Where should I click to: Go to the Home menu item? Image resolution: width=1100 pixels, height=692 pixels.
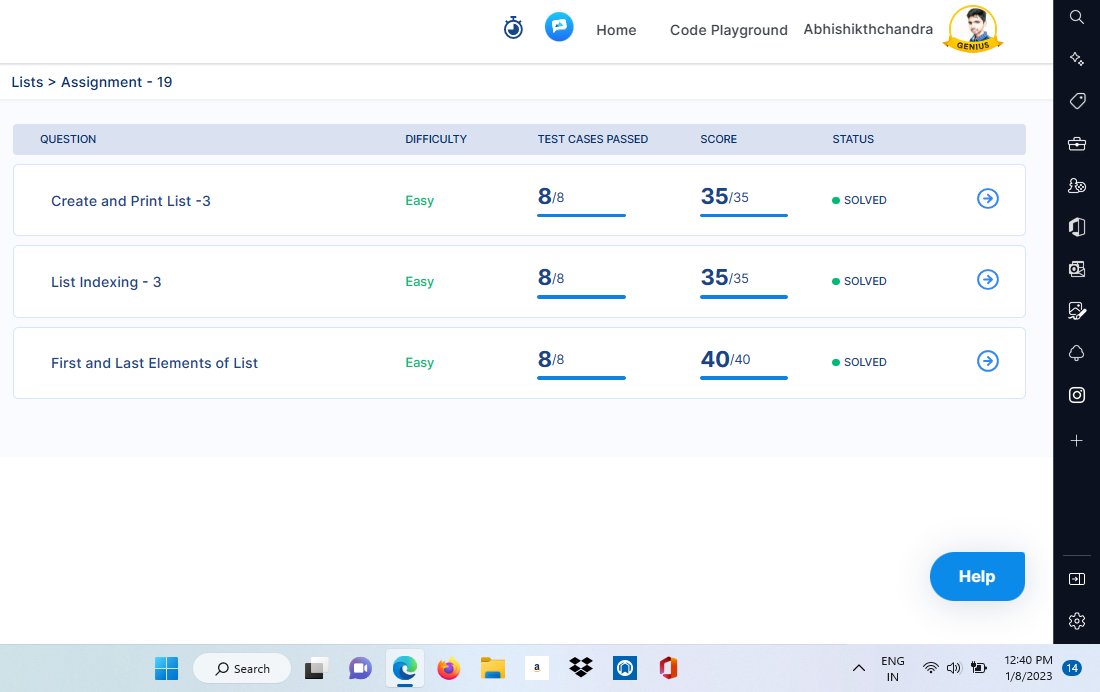pyautogui.click(x=616, y=30)
